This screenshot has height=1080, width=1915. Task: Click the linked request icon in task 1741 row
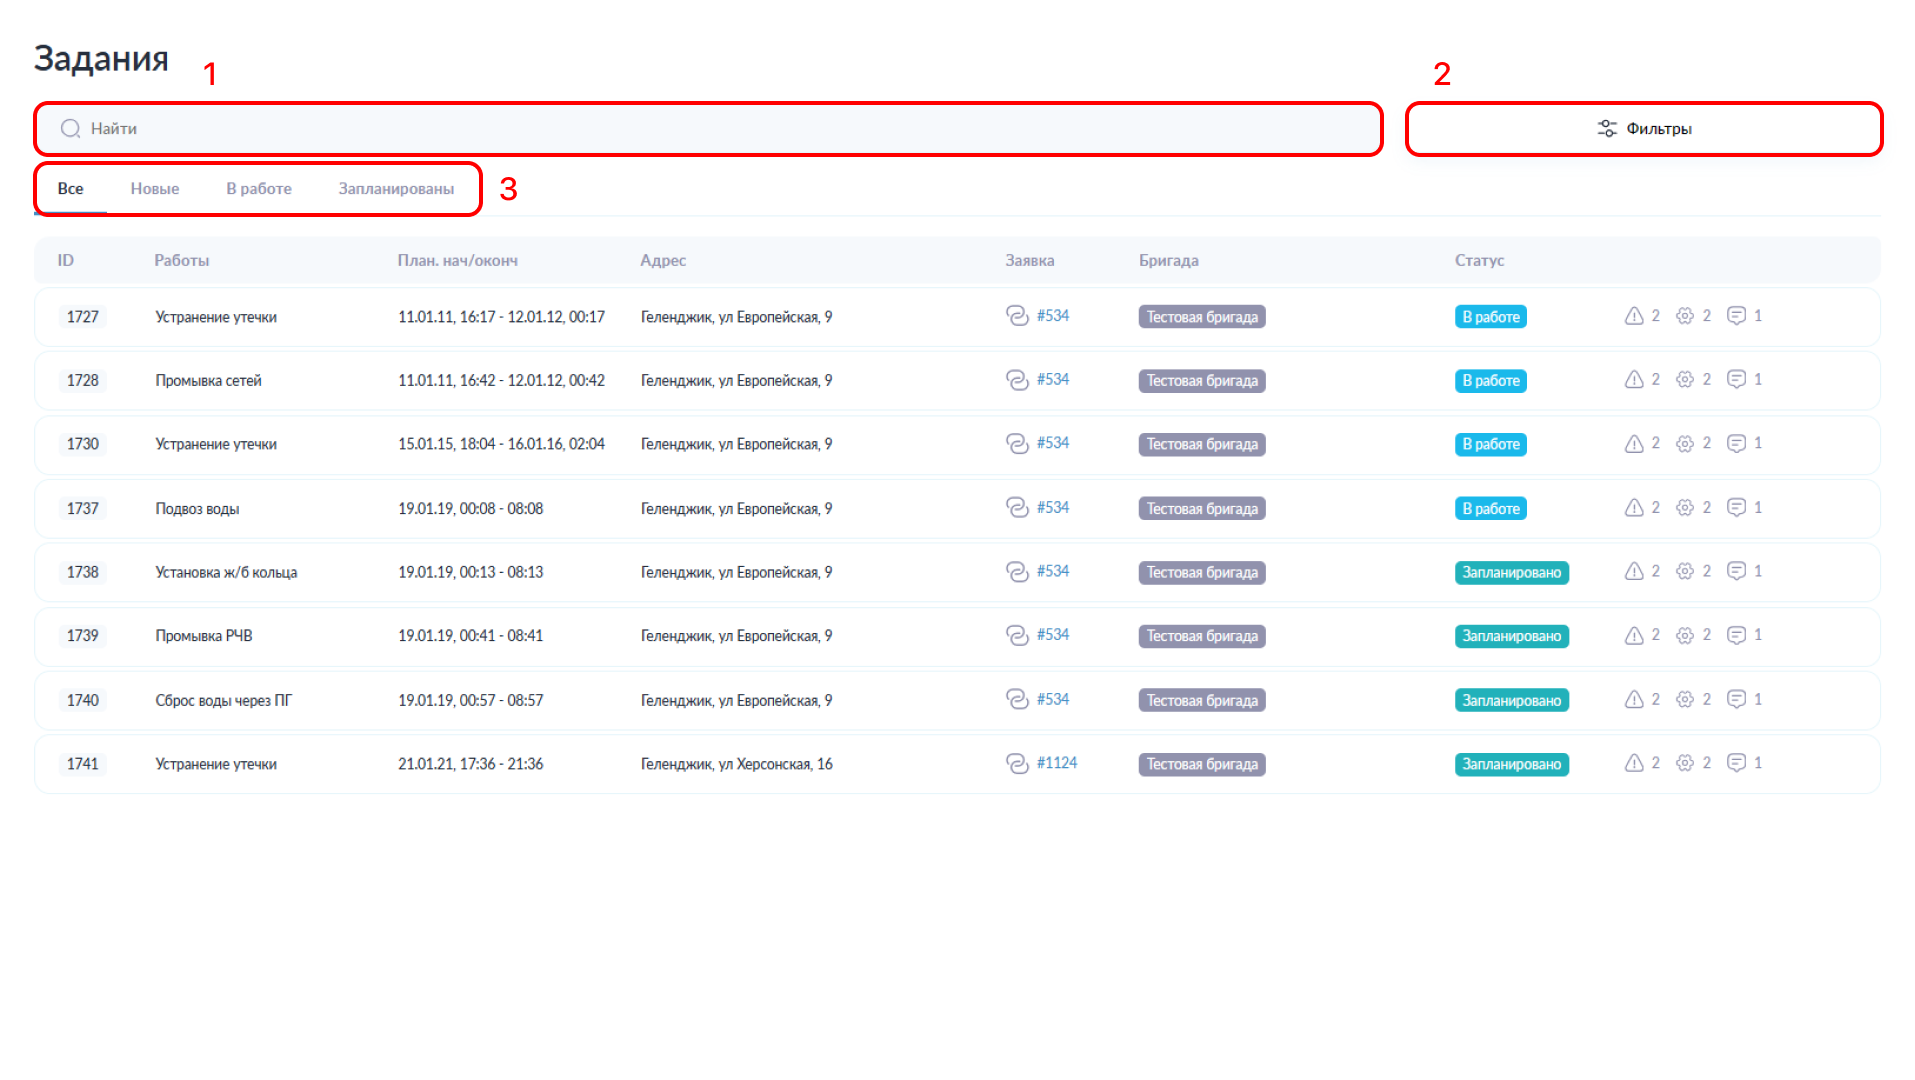point(1016,763)
